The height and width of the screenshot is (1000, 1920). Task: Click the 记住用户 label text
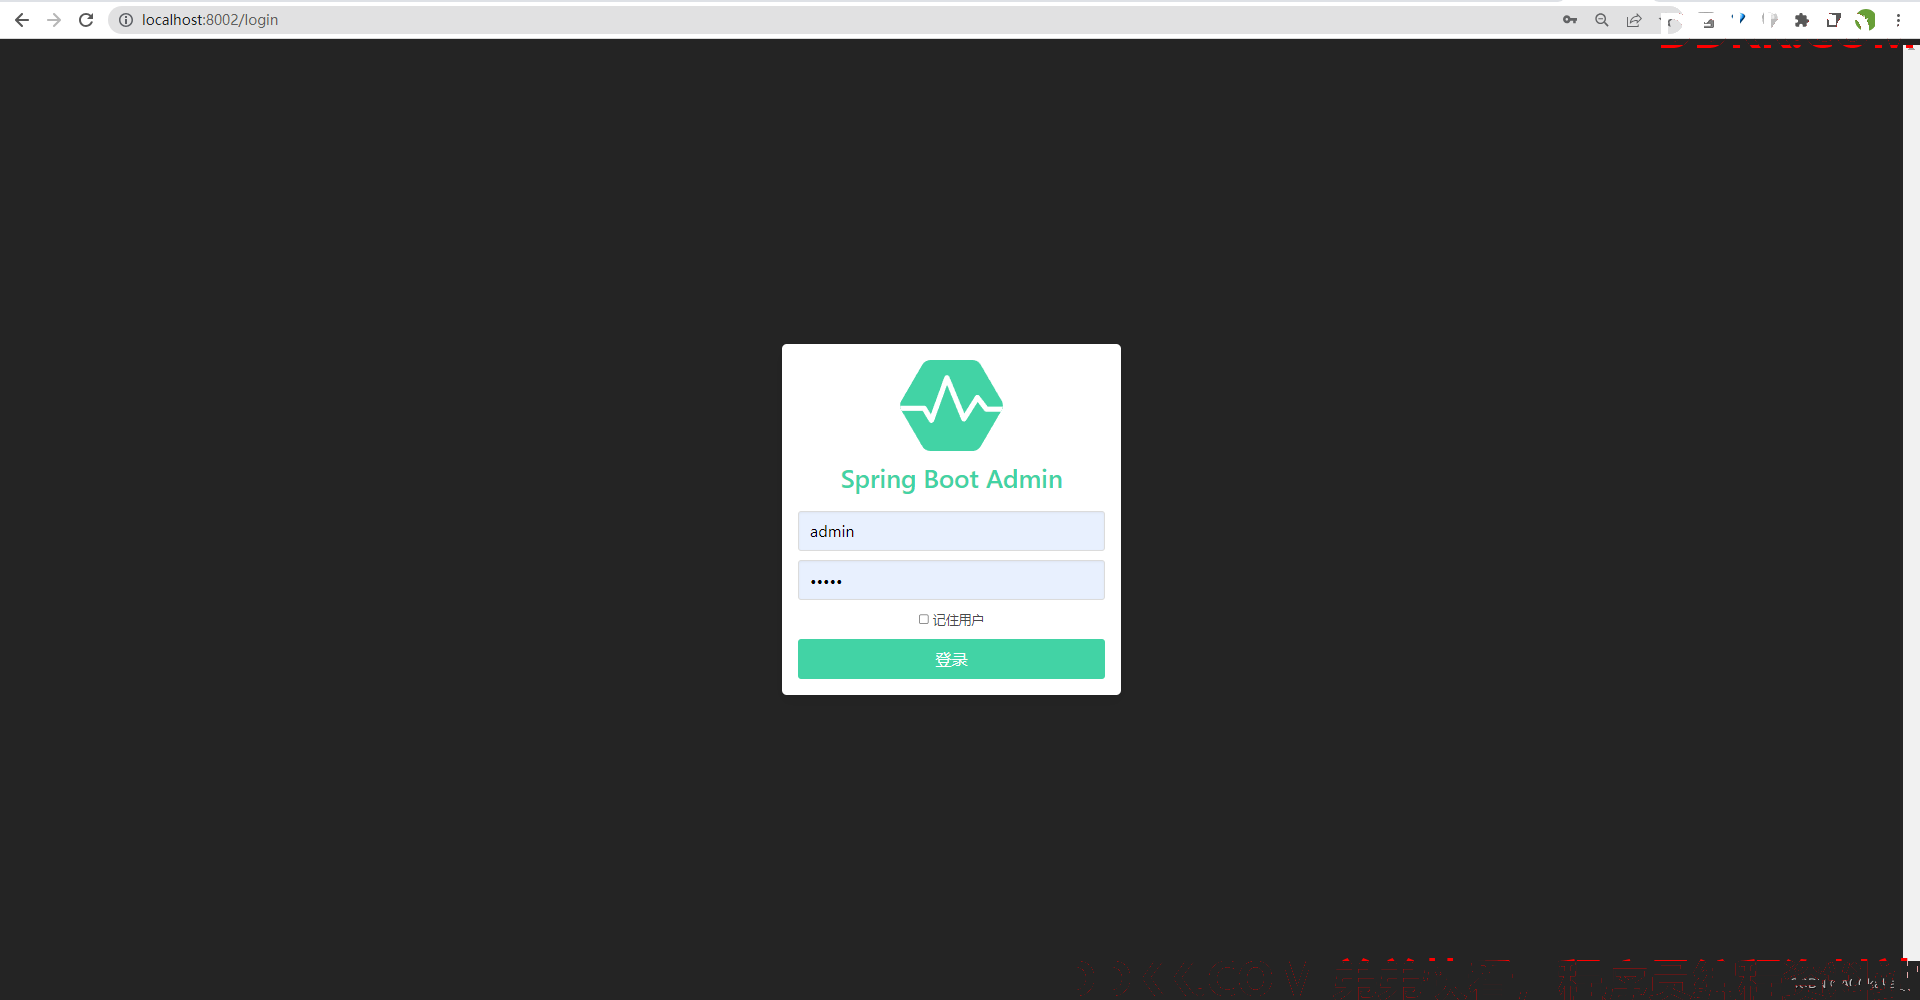tap(958, 620)
